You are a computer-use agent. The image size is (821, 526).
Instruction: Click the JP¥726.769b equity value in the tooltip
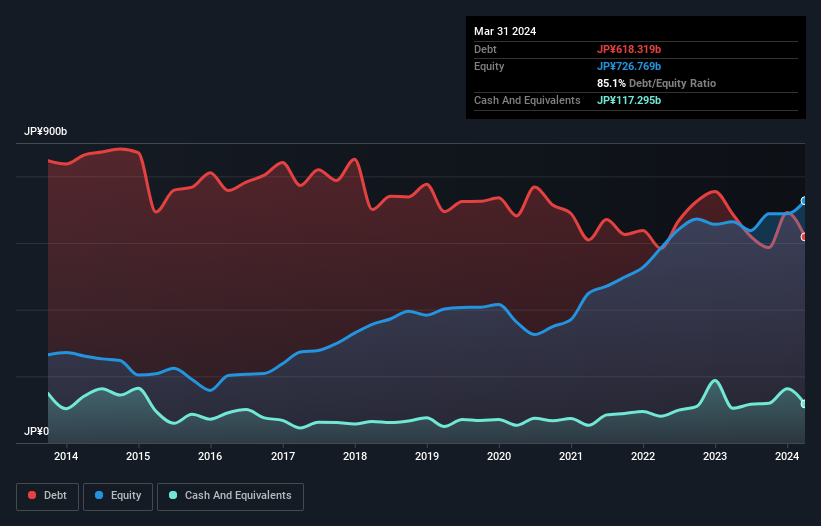pyautogui.click(x=629, y=66)
